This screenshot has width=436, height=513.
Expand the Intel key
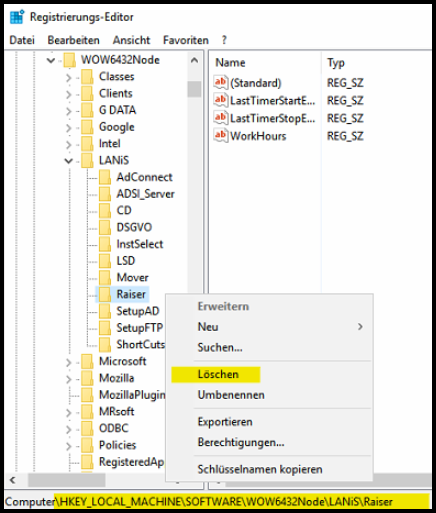coord(69,144)
